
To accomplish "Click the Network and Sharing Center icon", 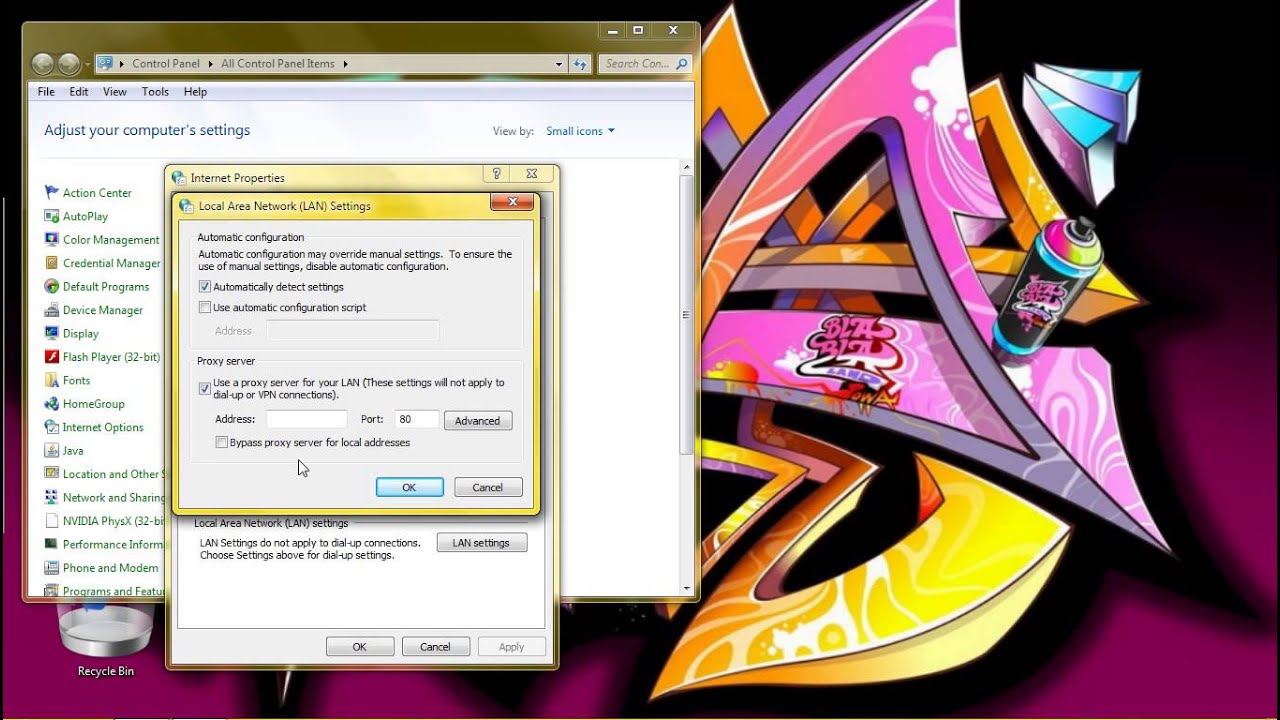I will click(52, 497).
